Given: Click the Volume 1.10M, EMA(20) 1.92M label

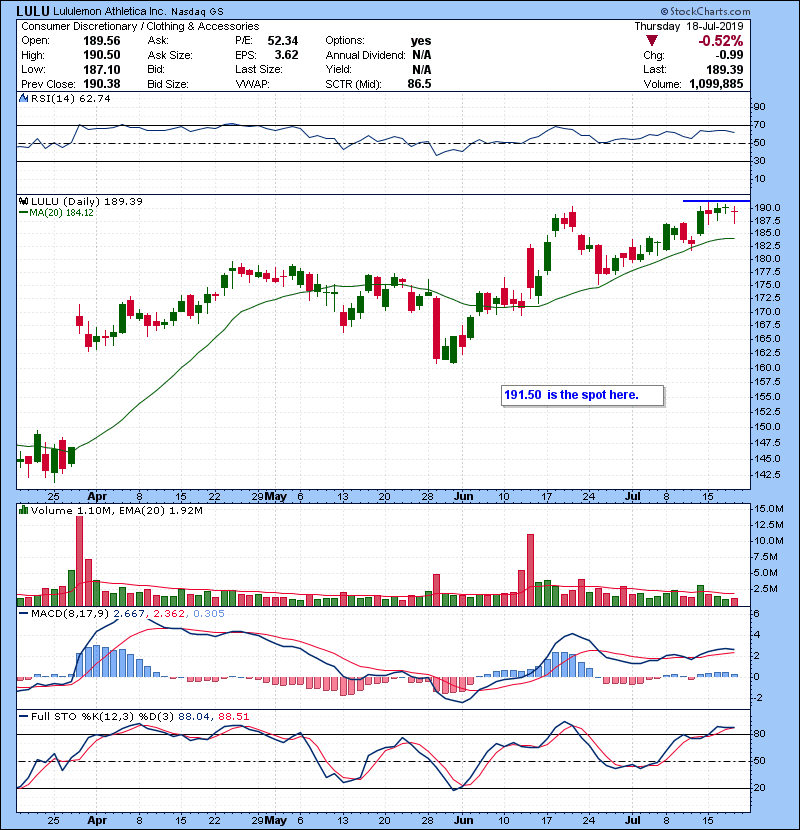Looking at the screenshot, I should pos(117,510).
